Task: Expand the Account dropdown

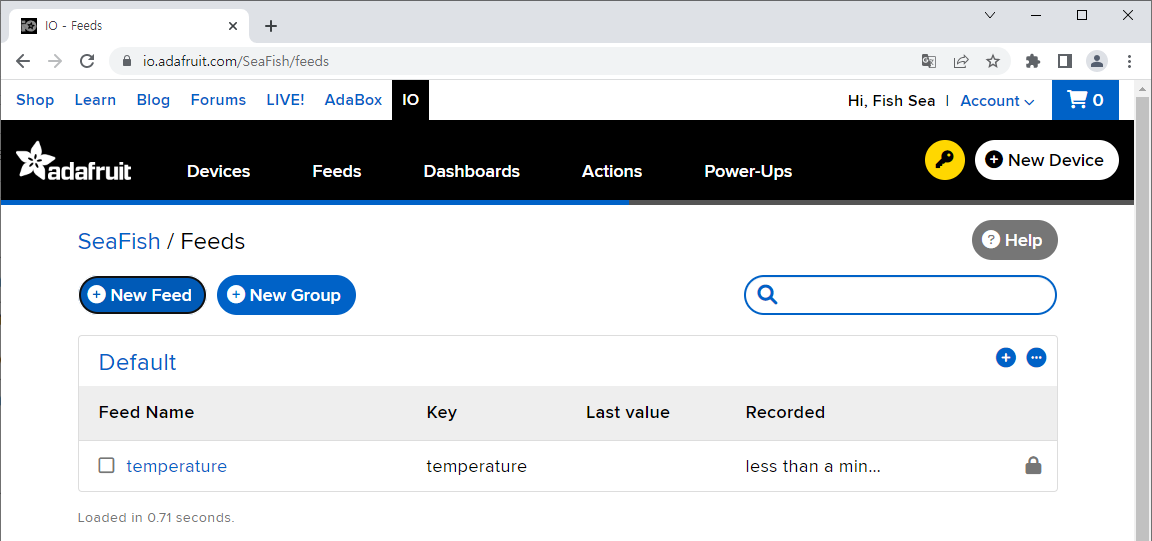Action: pyautogui.click(x=997, y=101)
